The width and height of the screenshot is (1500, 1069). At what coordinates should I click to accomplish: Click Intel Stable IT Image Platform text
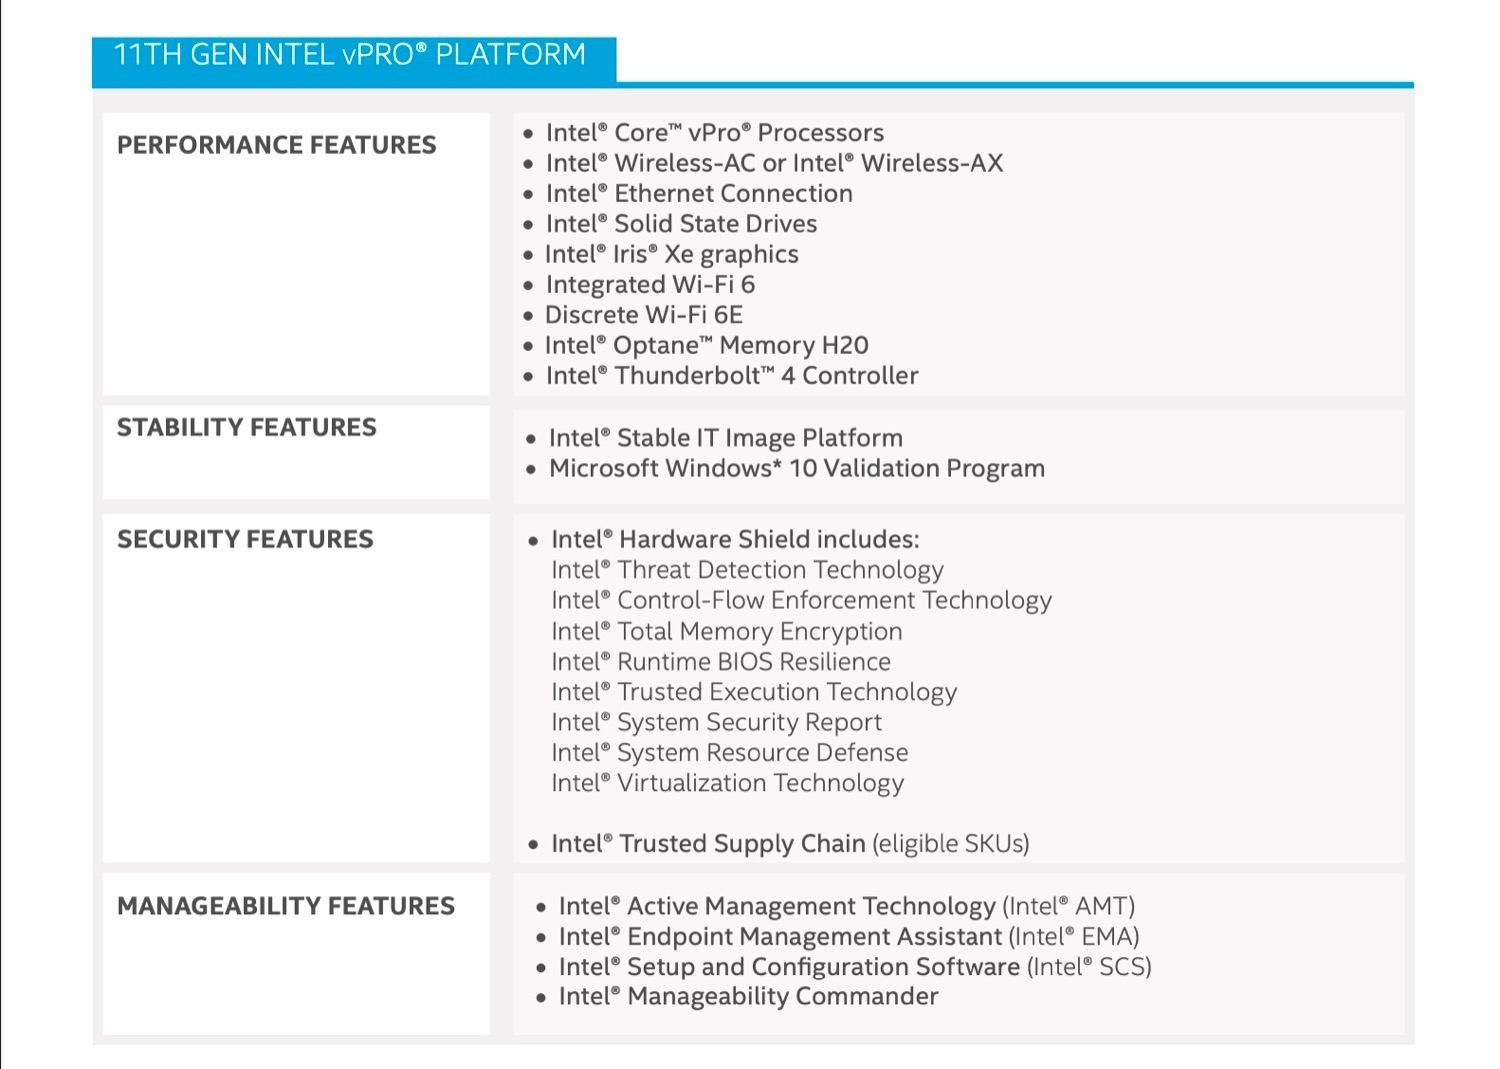[x=725, y=438]
